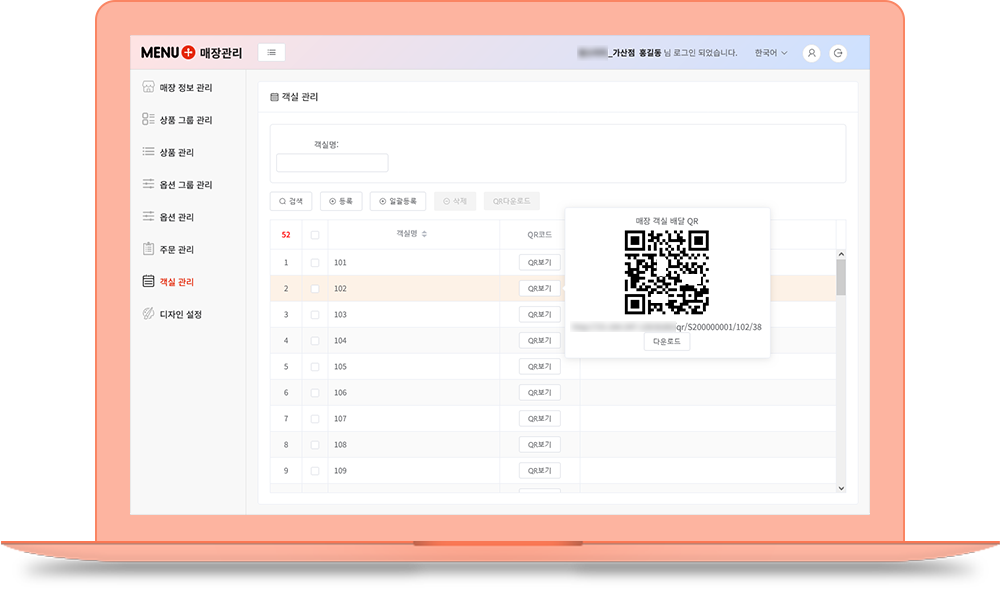This screenshot has width=1000, height=589.
Task: Go to 상품 관리 menu
Action: [x=177, y=152]
